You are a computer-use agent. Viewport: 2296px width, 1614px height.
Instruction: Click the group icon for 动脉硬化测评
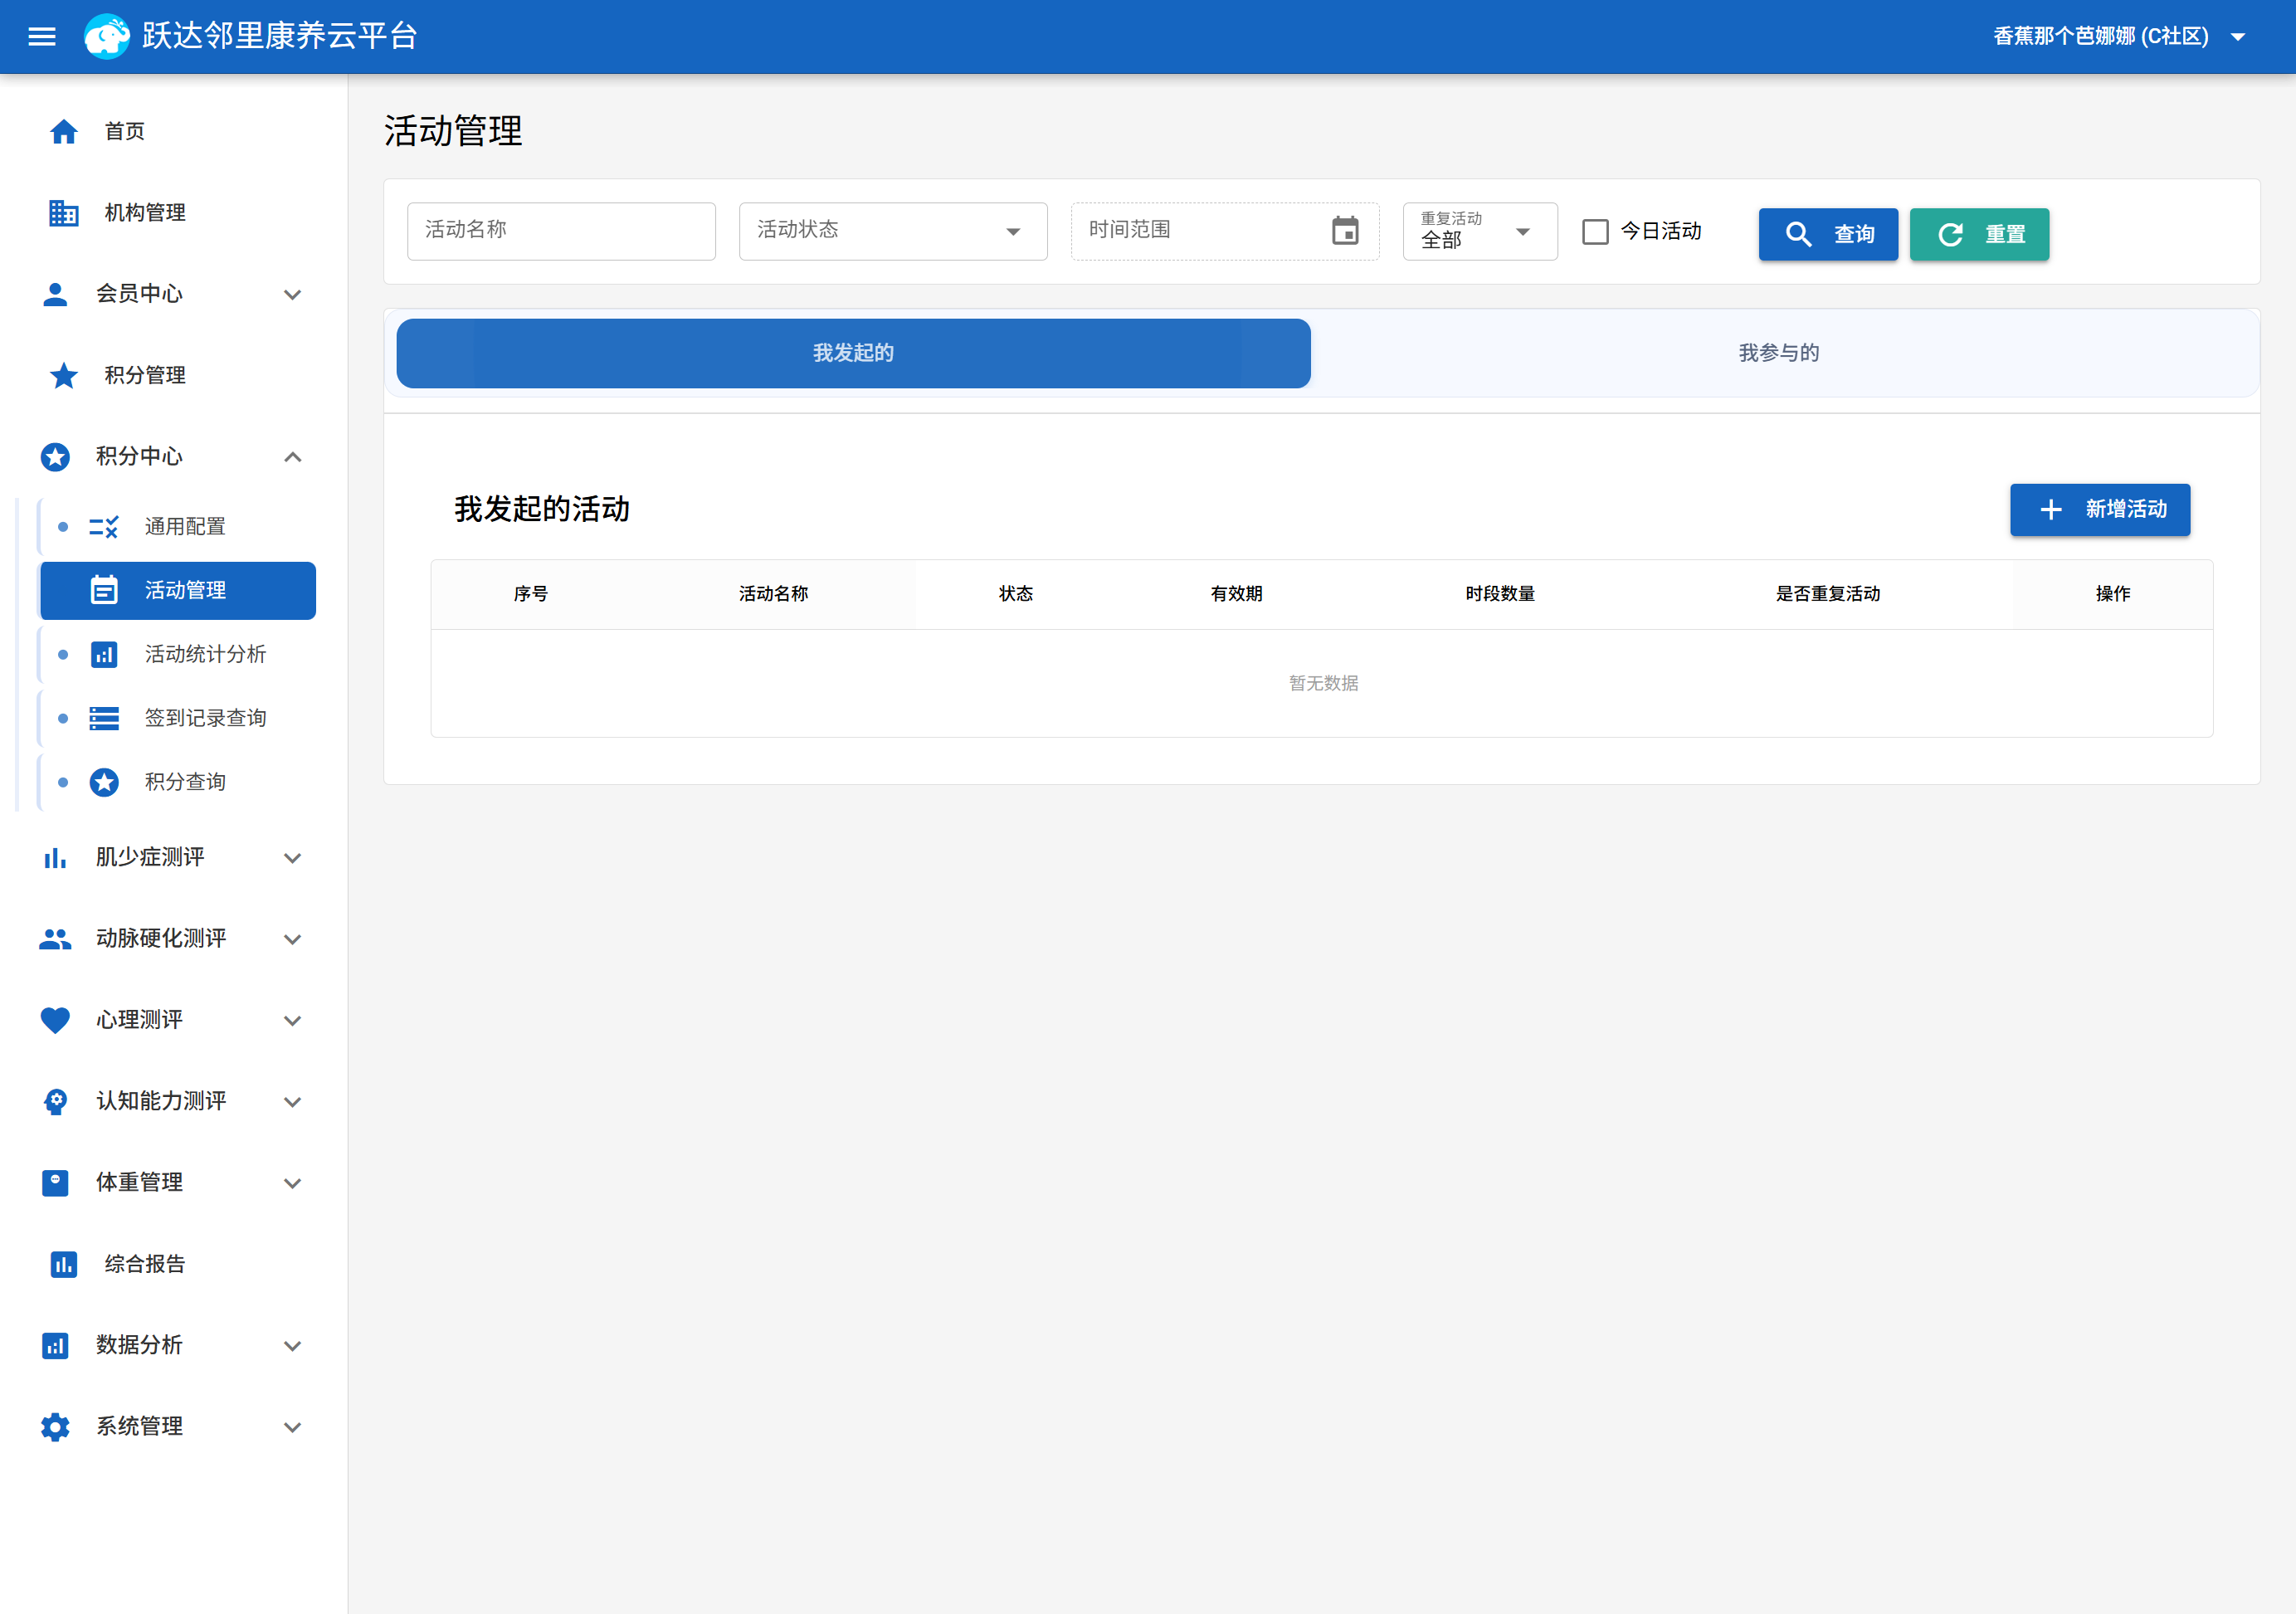point(55,939)
